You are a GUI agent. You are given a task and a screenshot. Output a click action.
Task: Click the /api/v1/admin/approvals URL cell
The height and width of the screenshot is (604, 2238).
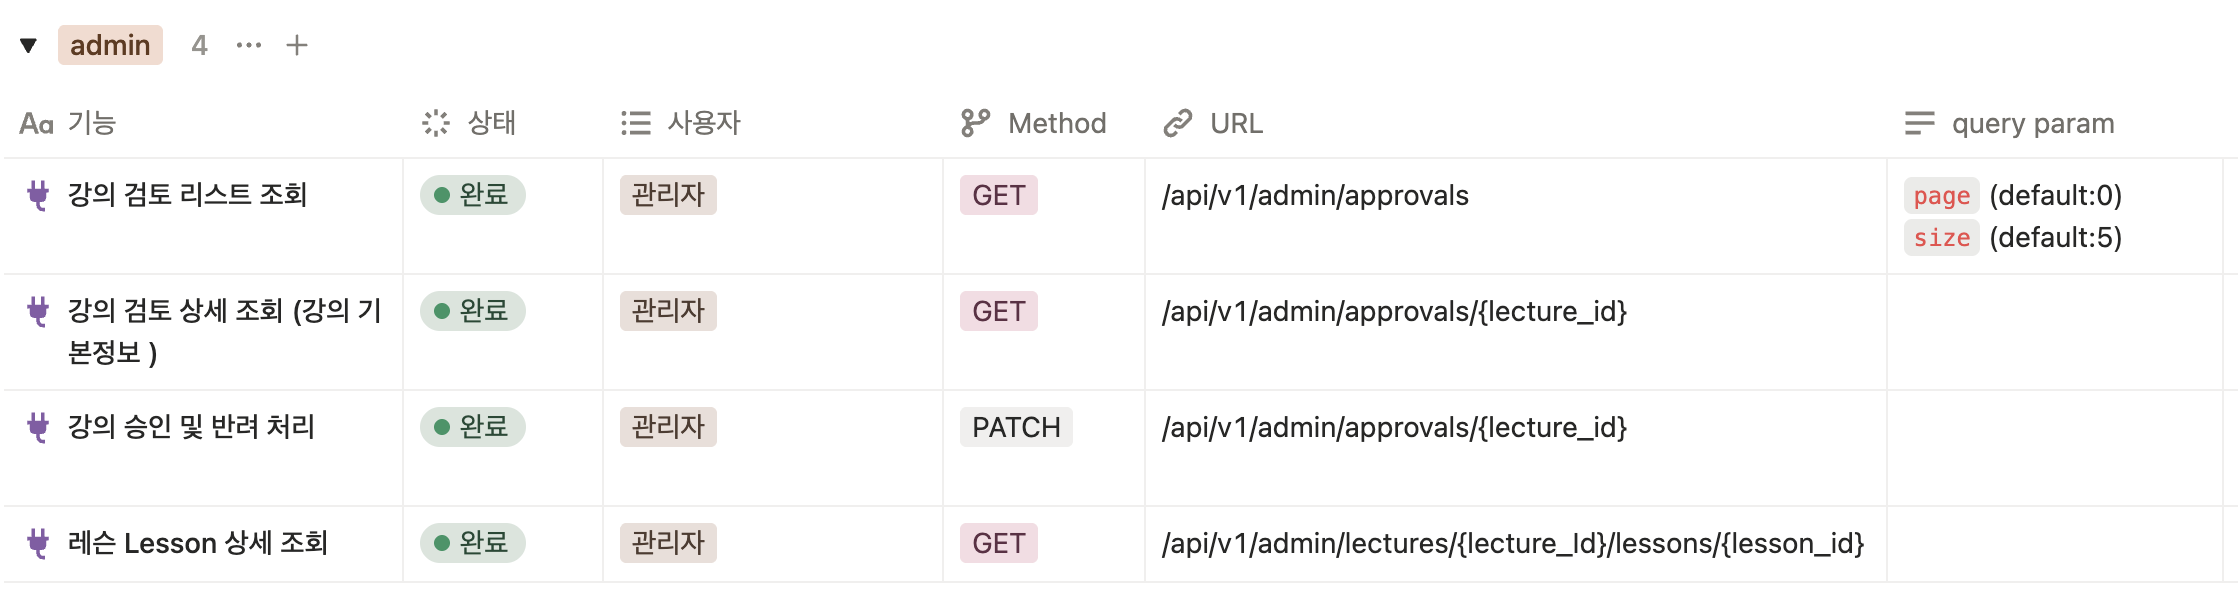tap(1315, 195)
